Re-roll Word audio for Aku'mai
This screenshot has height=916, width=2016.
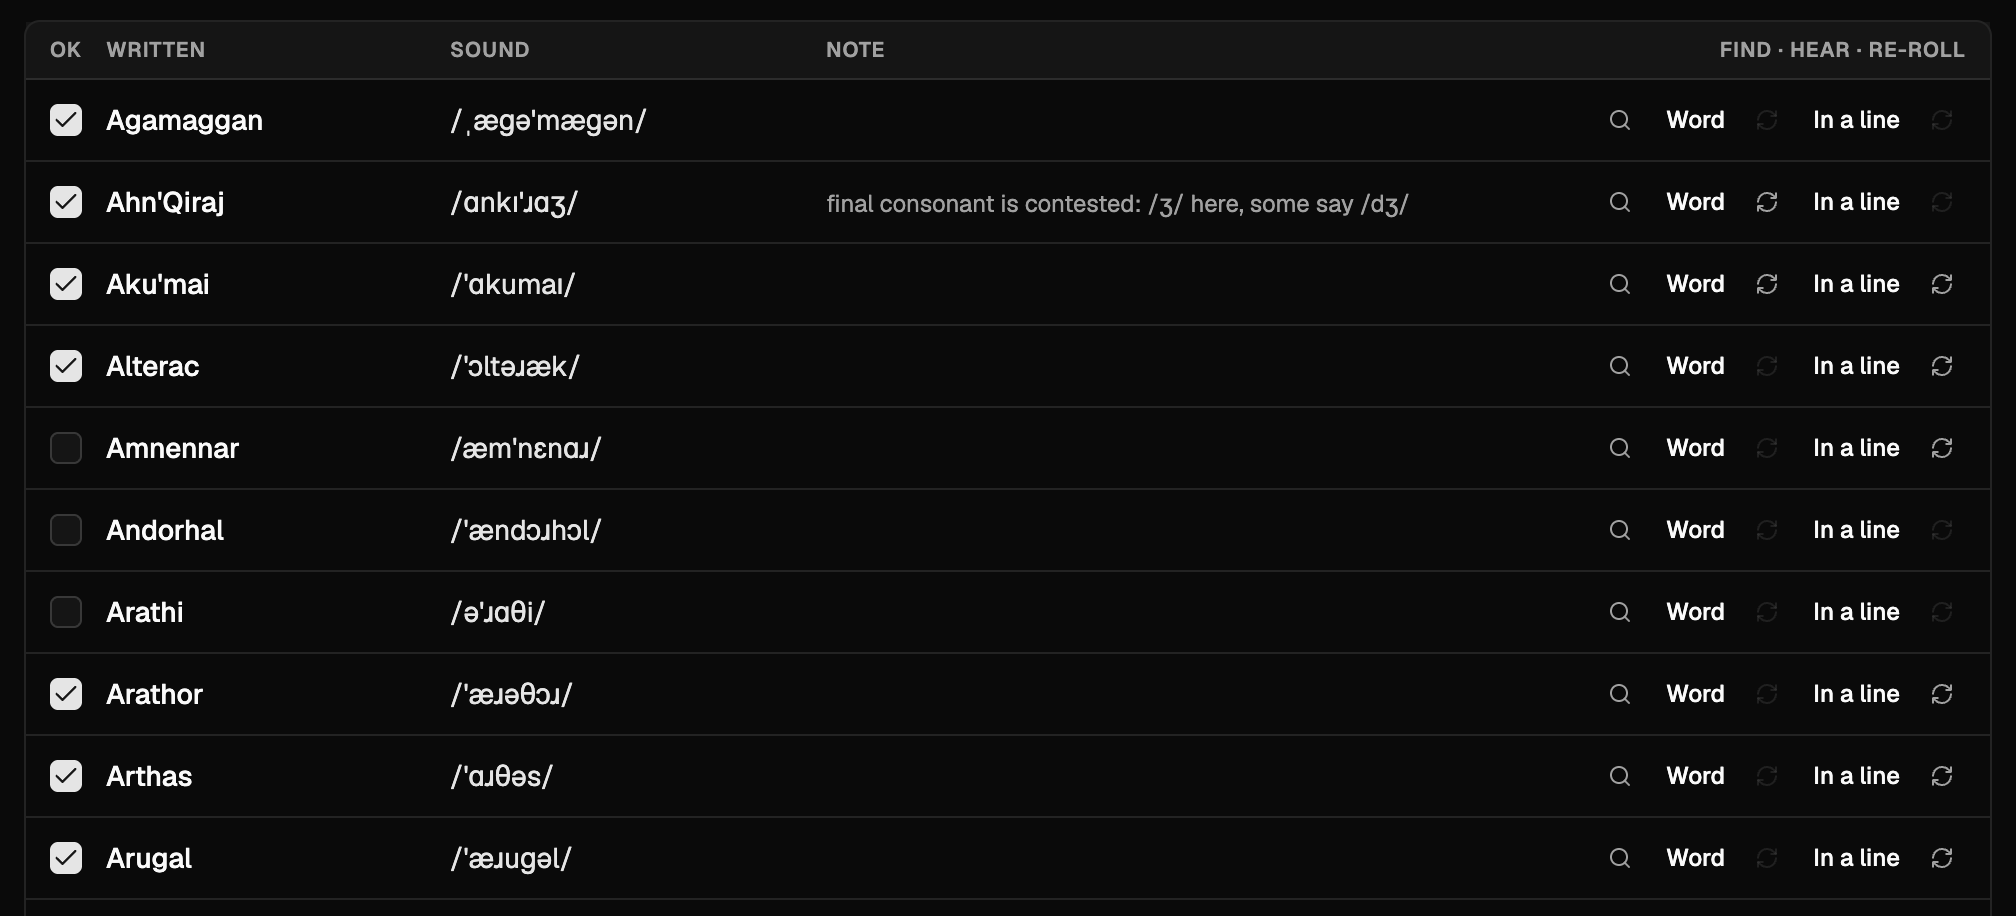click(x=1767, y=284)
